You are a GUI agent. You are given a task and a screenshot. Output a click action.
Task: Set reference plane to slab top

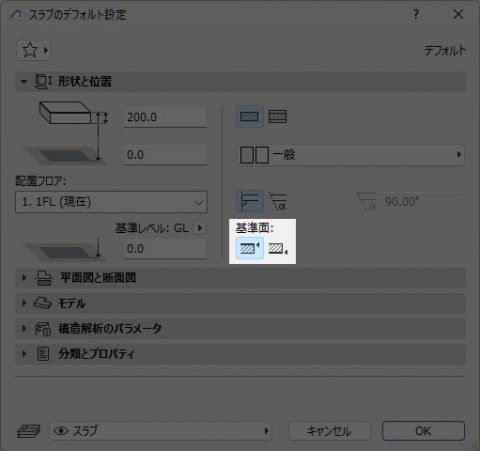pos(250,248)
